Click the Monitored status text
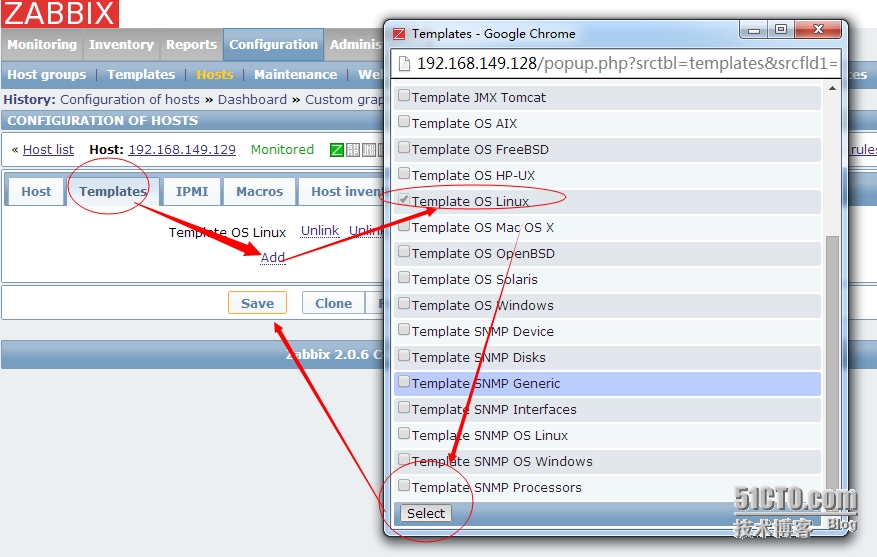The image size is (877, 557). point(282,150)
